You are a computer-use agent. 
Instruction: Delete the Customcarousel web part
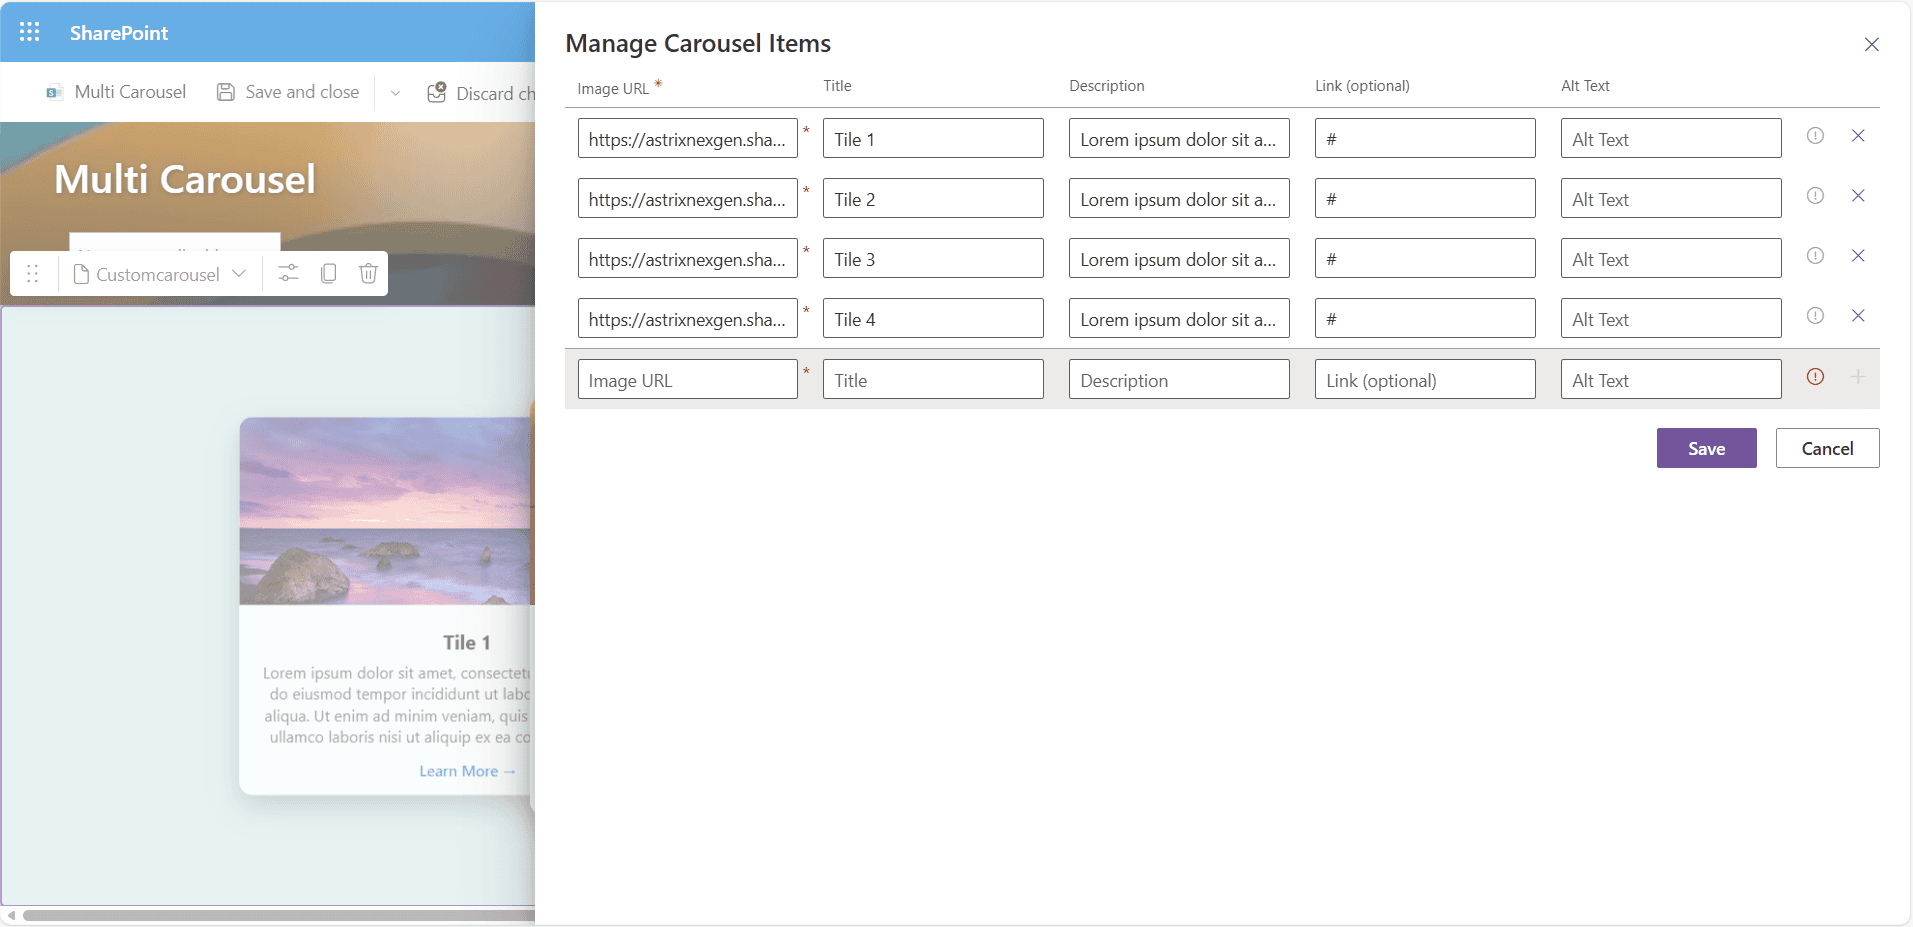point(368,273)
